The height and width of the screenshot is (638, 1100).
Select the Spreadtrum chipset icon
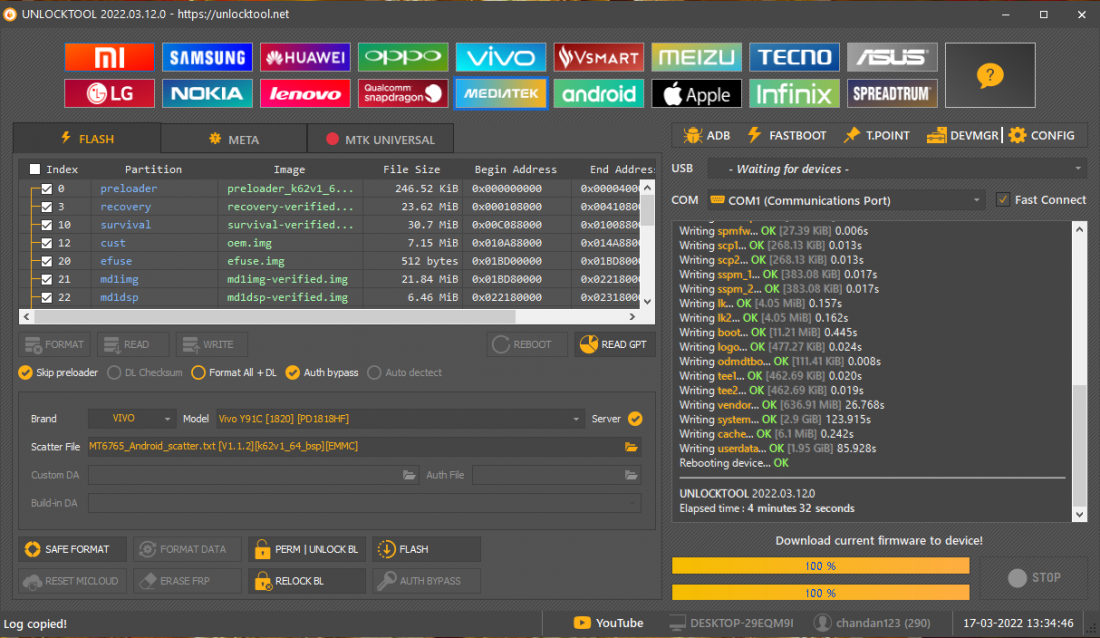click(892, 93)
